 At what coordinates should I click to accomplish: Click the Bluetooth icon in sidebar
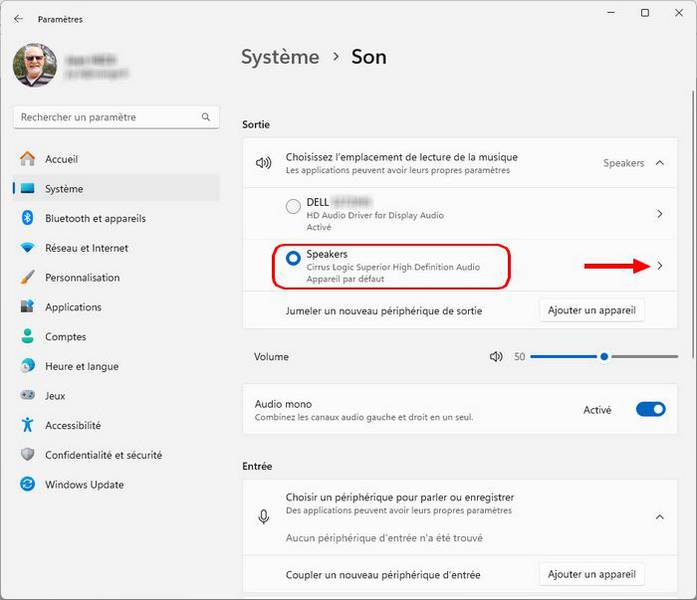coord(28,218)
